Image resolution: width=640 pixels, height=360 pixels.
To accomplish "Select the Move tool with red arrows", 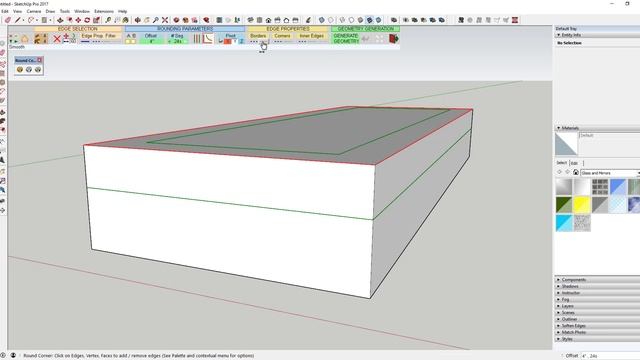I will (x=78, y=20).
